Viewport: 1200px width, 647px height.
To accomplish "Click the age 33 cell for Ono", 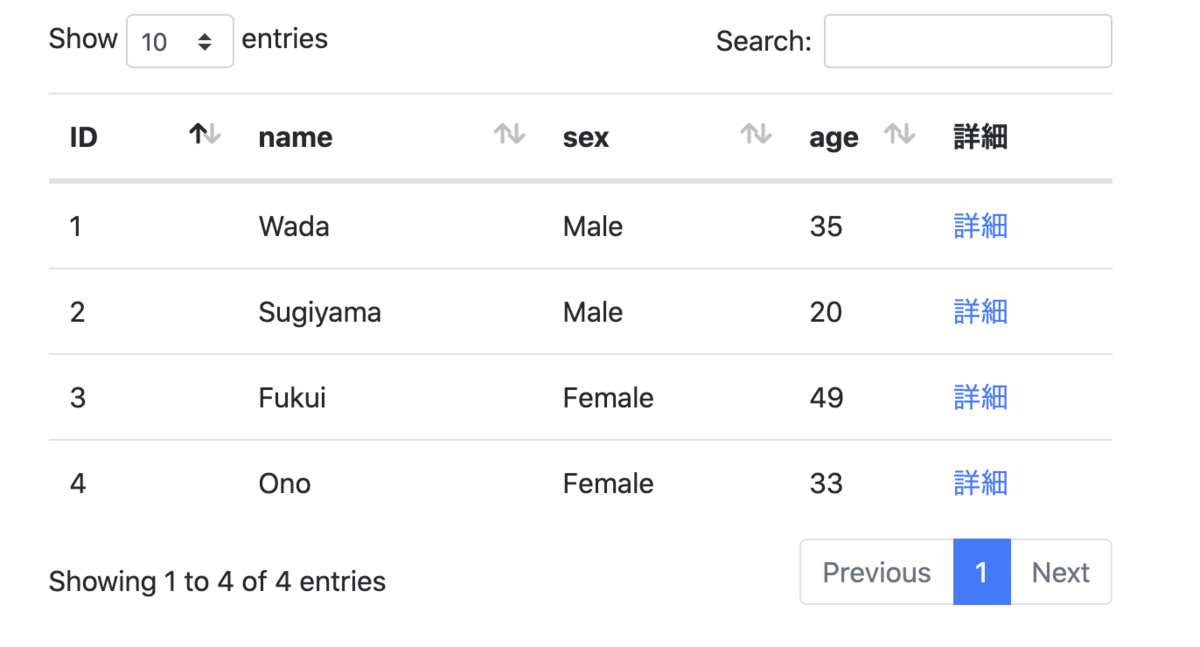I will point(826,484).
